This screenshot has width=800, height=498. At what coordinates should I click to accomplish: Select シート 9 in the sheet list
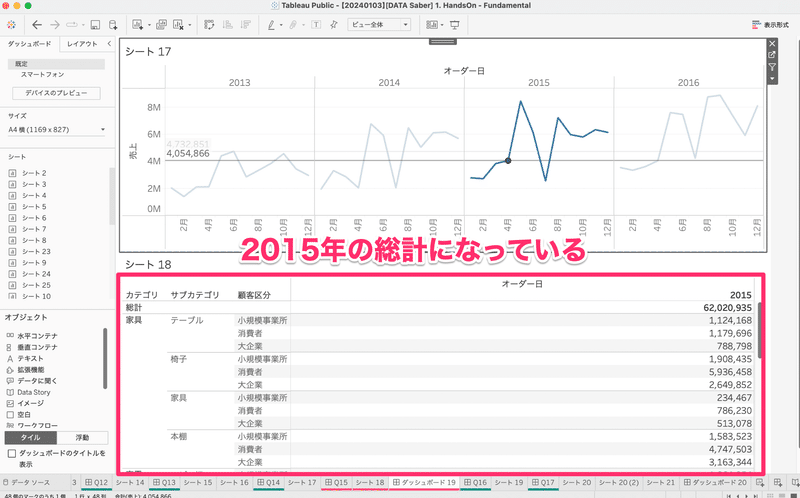[x=34, y=263]
